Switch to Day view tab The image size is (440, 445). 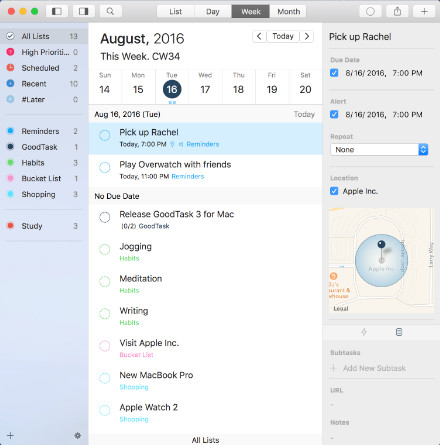click(213, 12)
